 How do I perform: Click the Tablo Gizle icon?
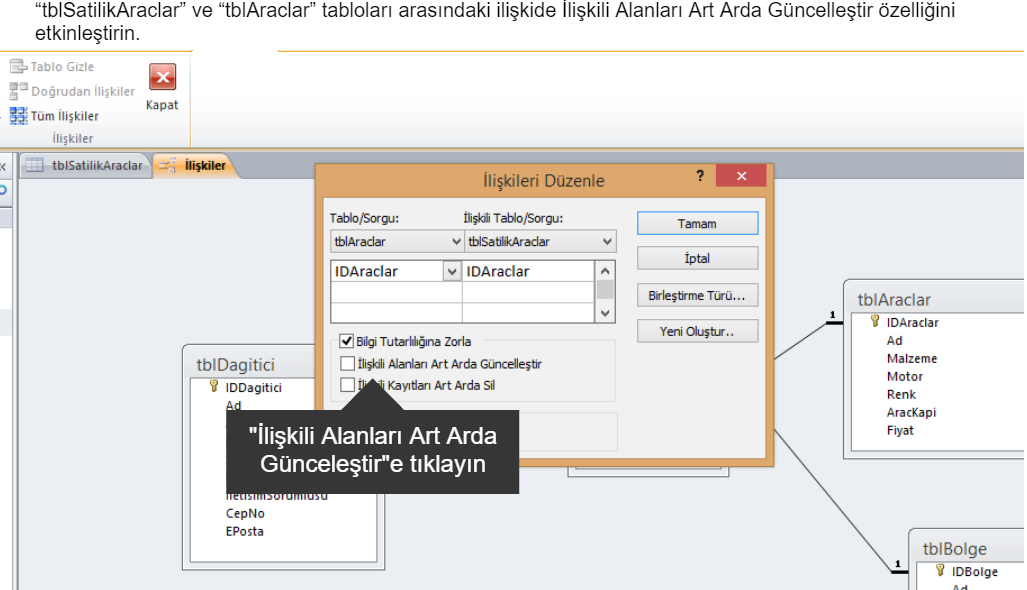click(18, 66)
